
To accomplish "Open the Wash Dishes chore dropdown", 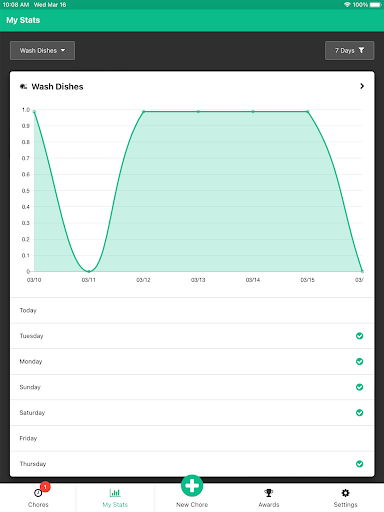I will coord(42,51).
